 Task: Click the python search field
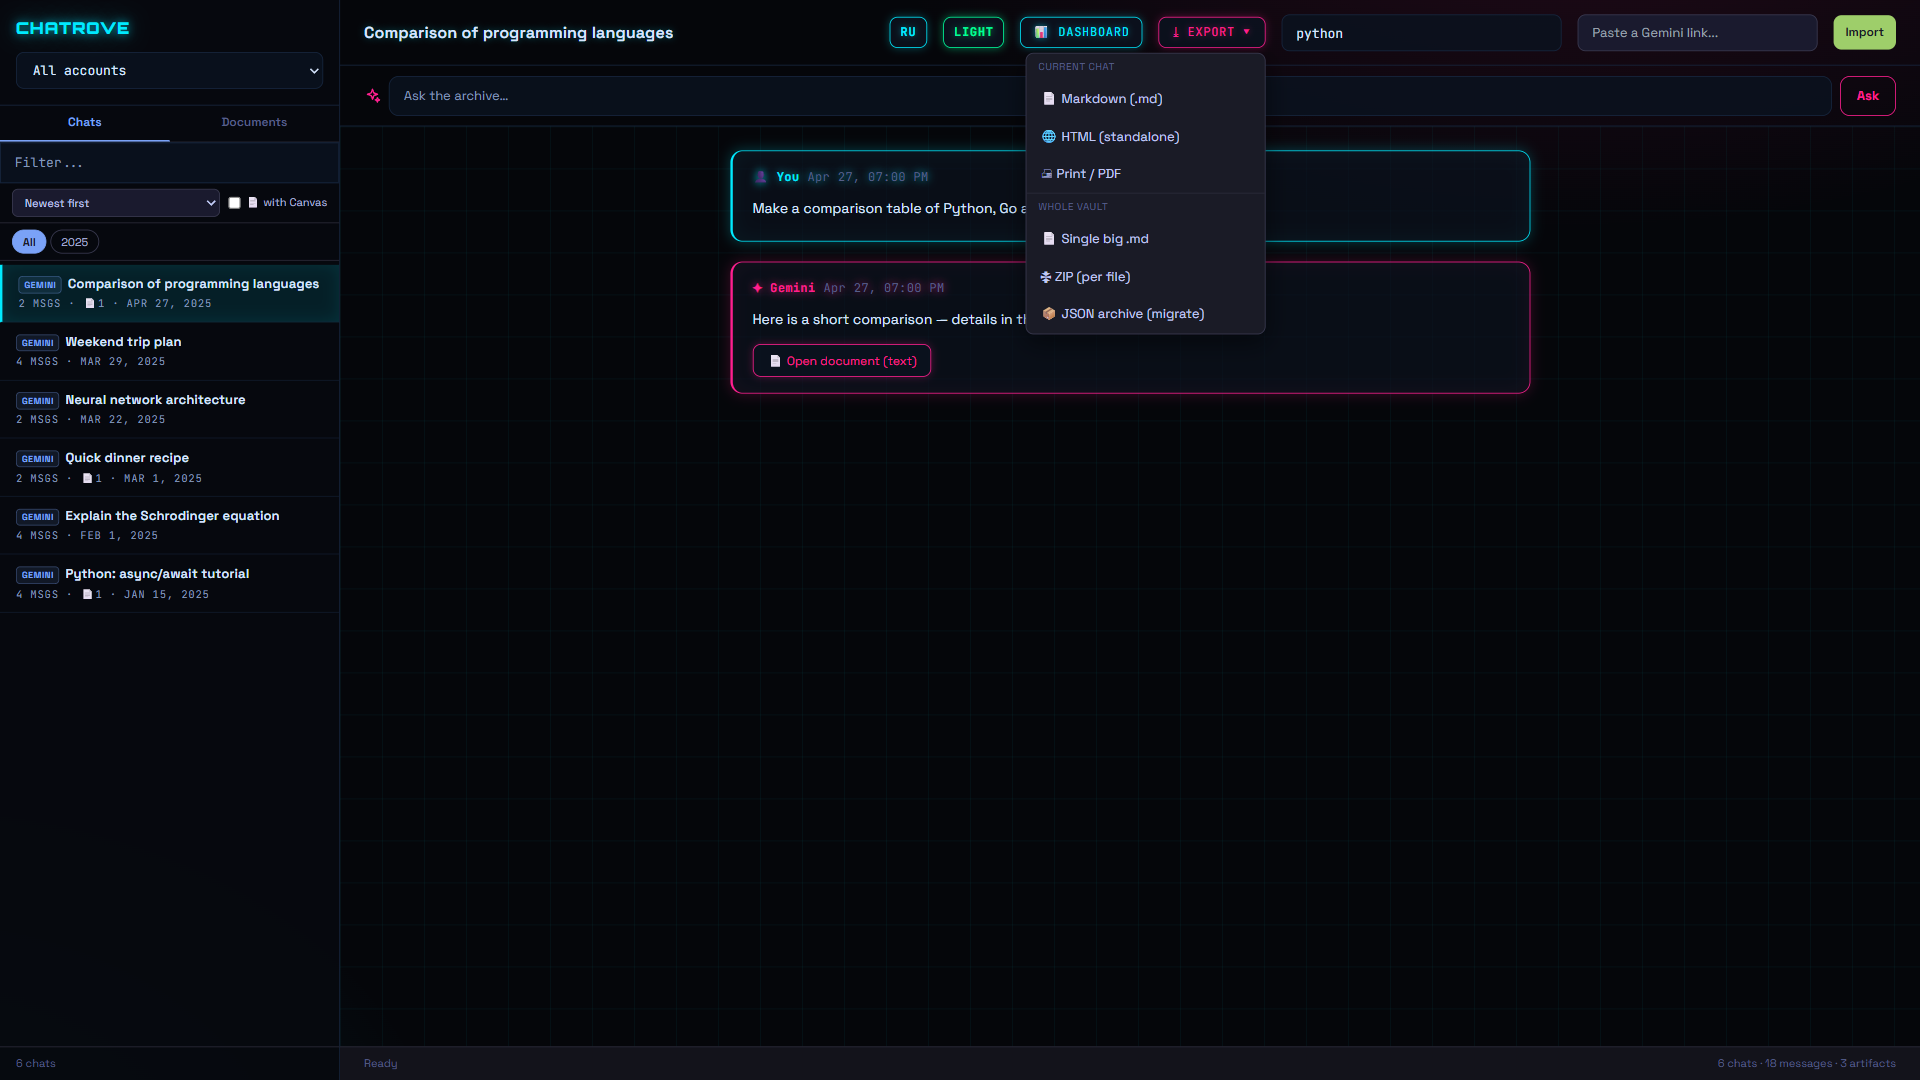1421,33
